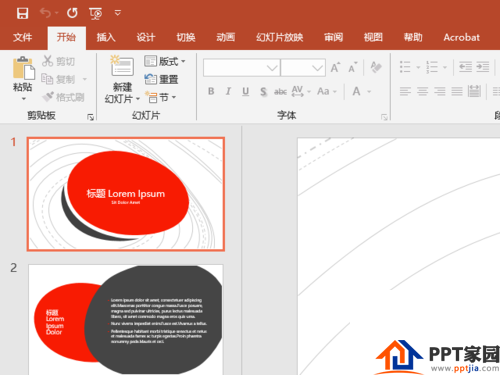This screenshot has width=500, height=375.
Task: Open the font color A dropdown arrow
Action: [369, 91]
